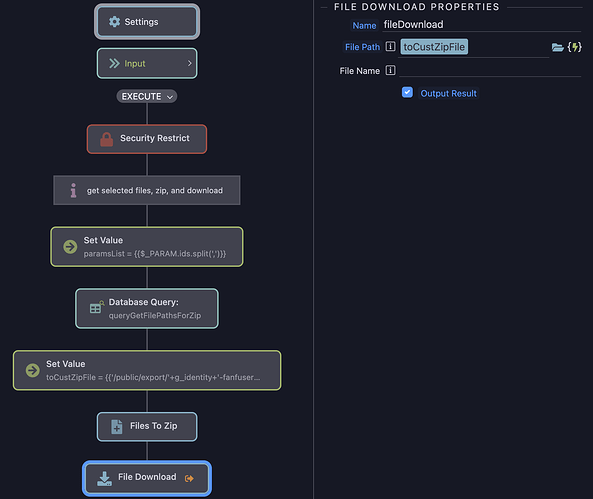Click the orange output arrow on File Download
Screen dimensions: 593x499
click(x=189, y=479)
